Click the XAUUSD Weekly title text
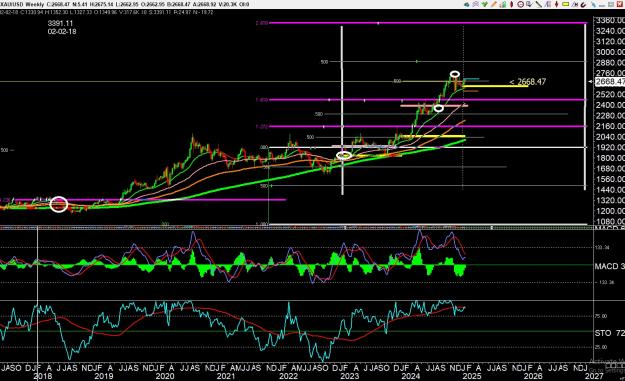 pos(22,4)
